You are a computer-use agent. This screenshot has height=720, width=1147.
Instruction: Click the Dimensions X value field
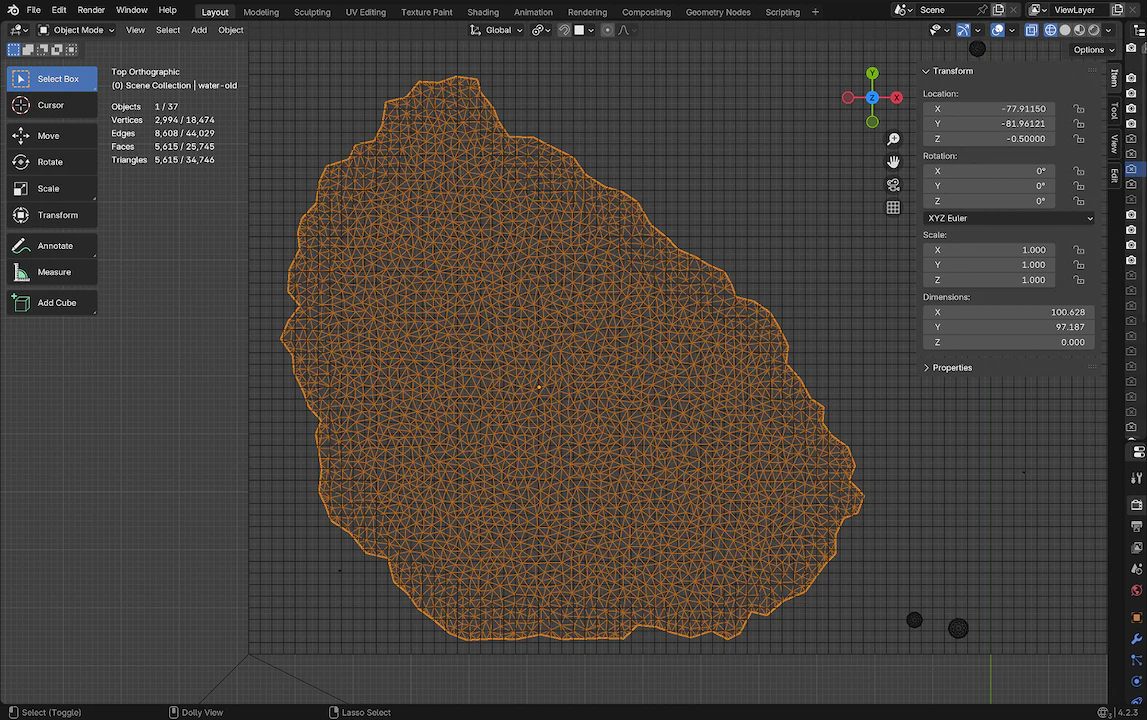1008,312
